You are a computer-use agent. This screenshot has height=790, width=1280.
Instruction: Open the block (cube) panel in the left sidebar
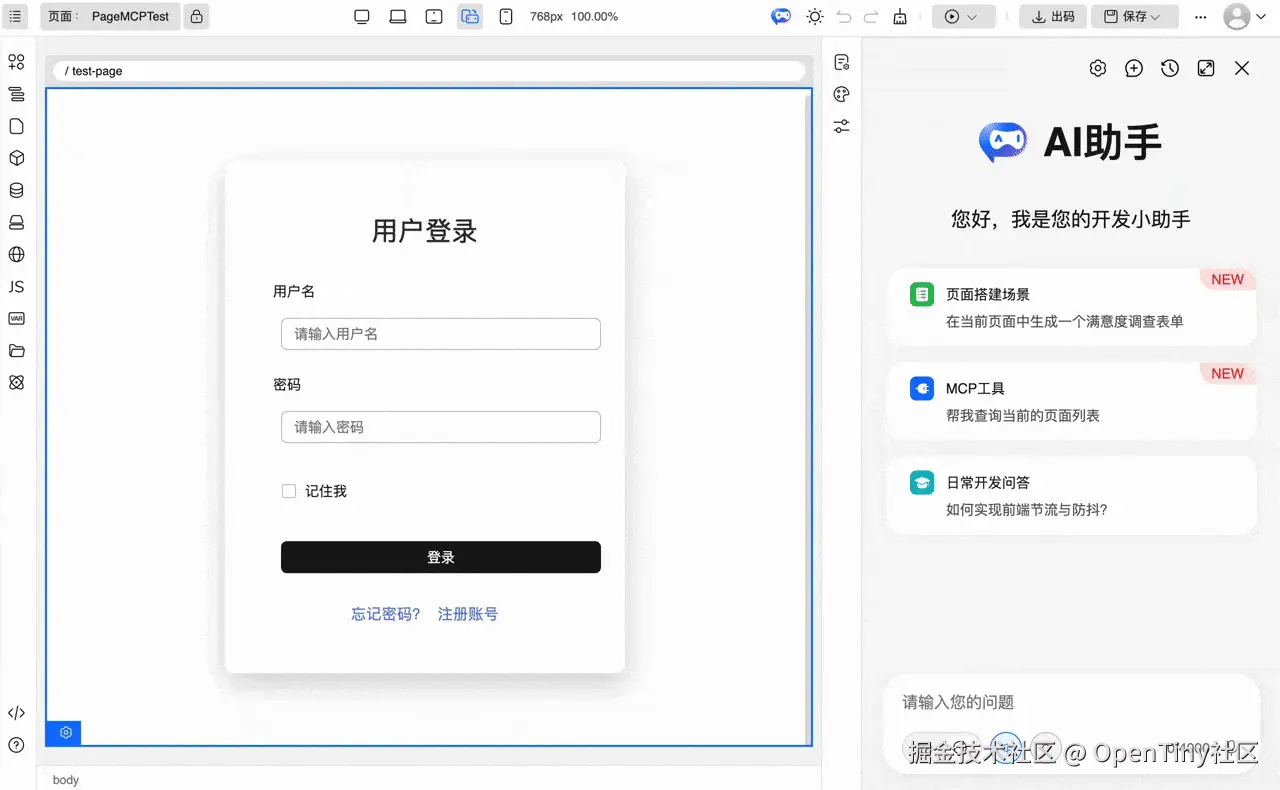16,158
